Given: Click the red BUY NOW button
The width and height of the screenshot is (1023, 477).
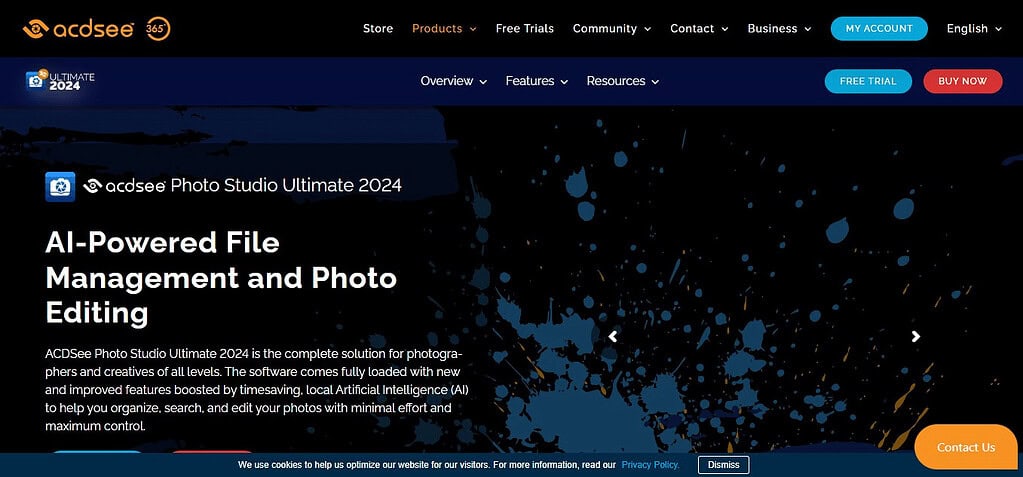Looking at the screenshot, I should [962, 82].
